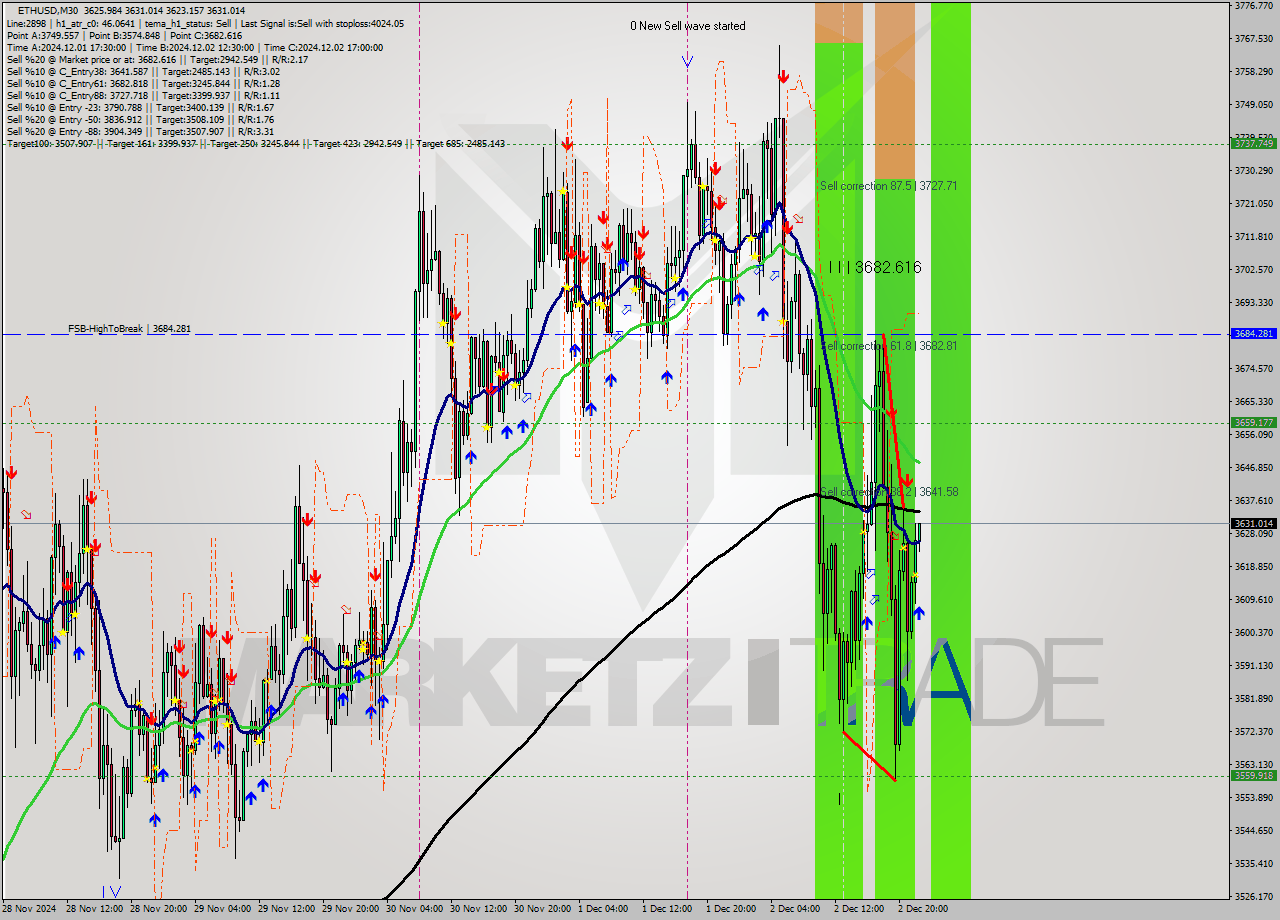
Task: Select 'Sell %20 @ Market price' line
Action: click(x=157, y=59)
